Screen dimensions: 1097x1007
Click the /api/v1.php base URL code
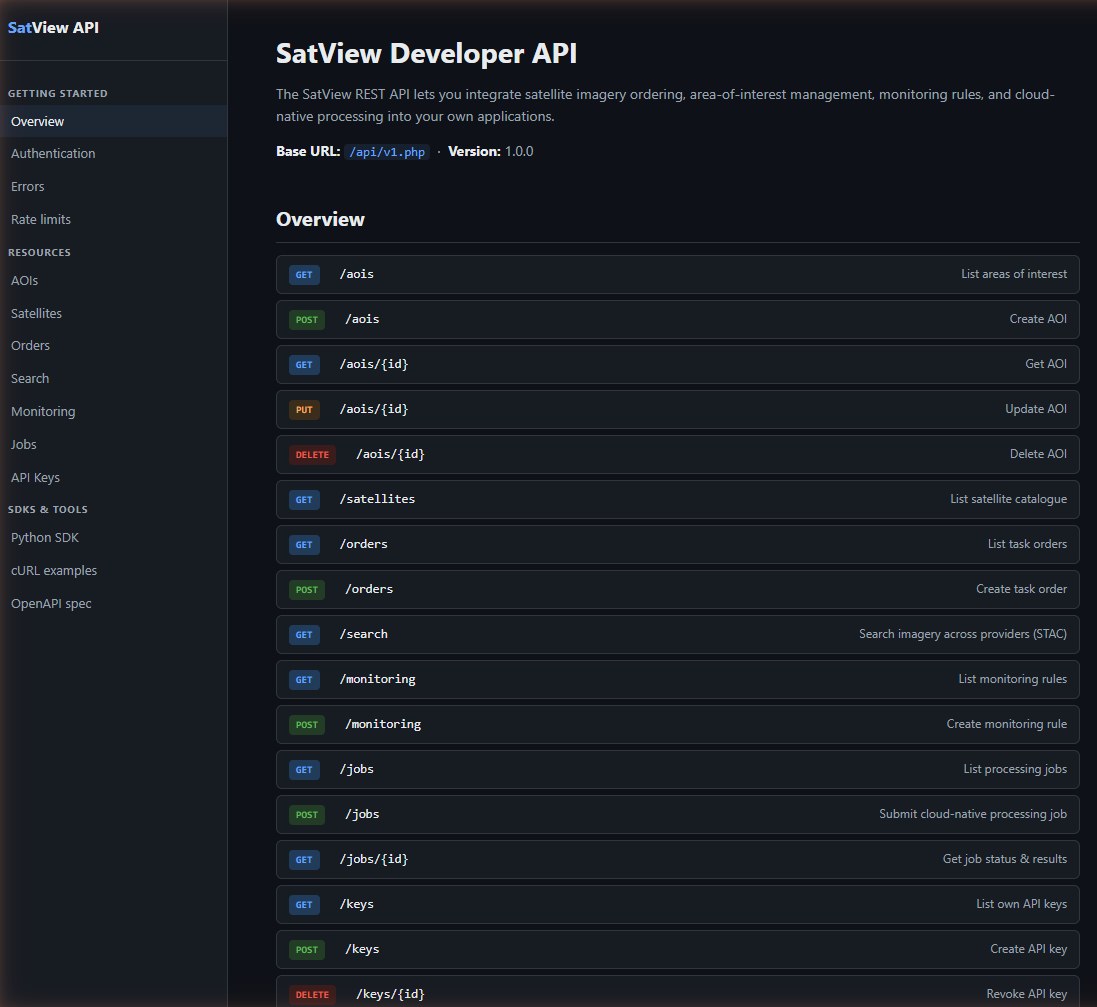point(387,152)
